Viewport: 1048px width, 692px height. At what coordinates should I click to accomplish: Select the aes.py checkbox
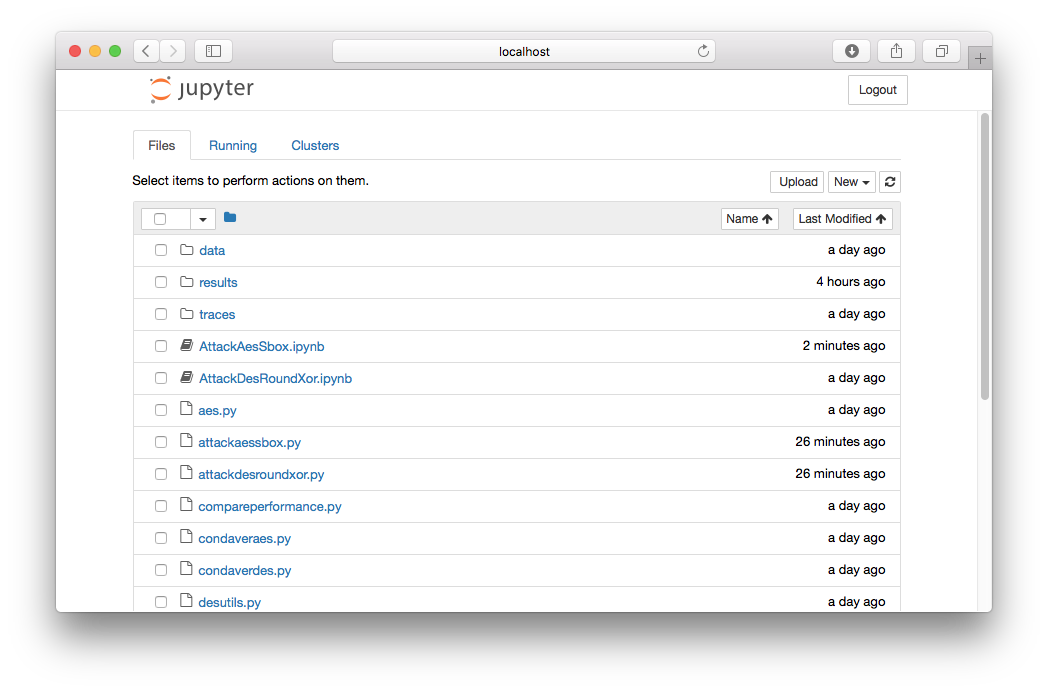point(161,410)
